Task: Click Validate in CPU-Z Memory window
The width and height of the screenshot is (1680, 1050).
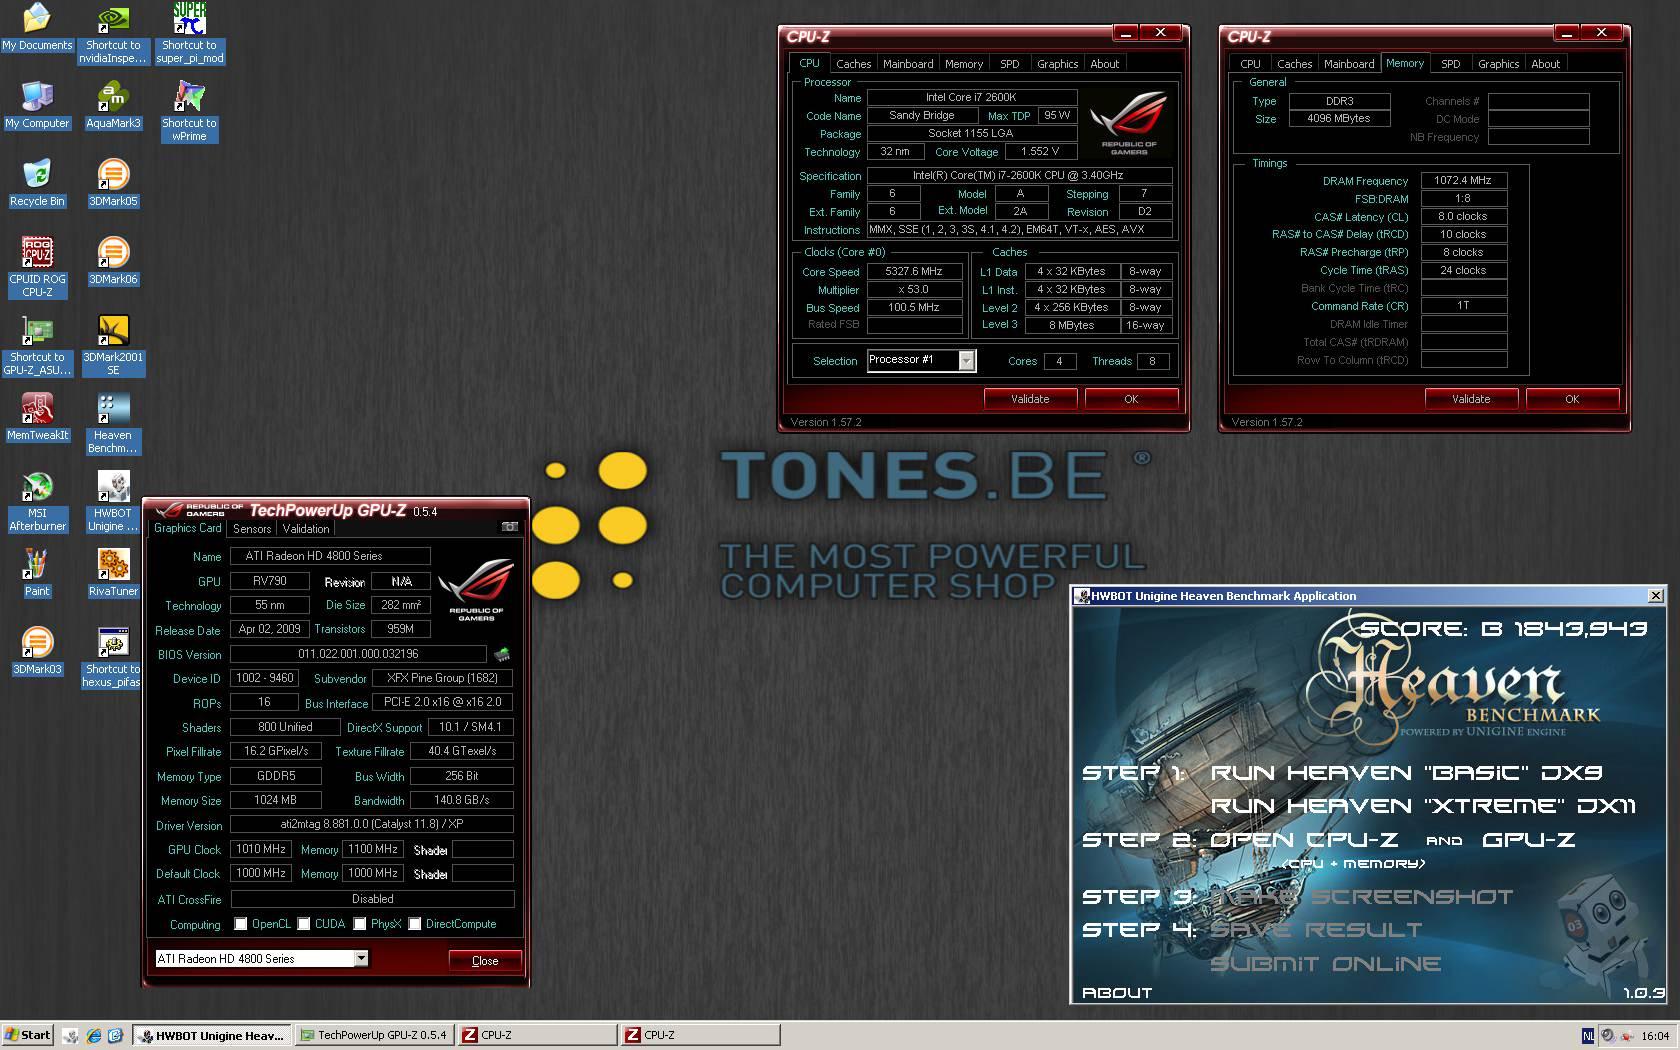Action: 1471,399
